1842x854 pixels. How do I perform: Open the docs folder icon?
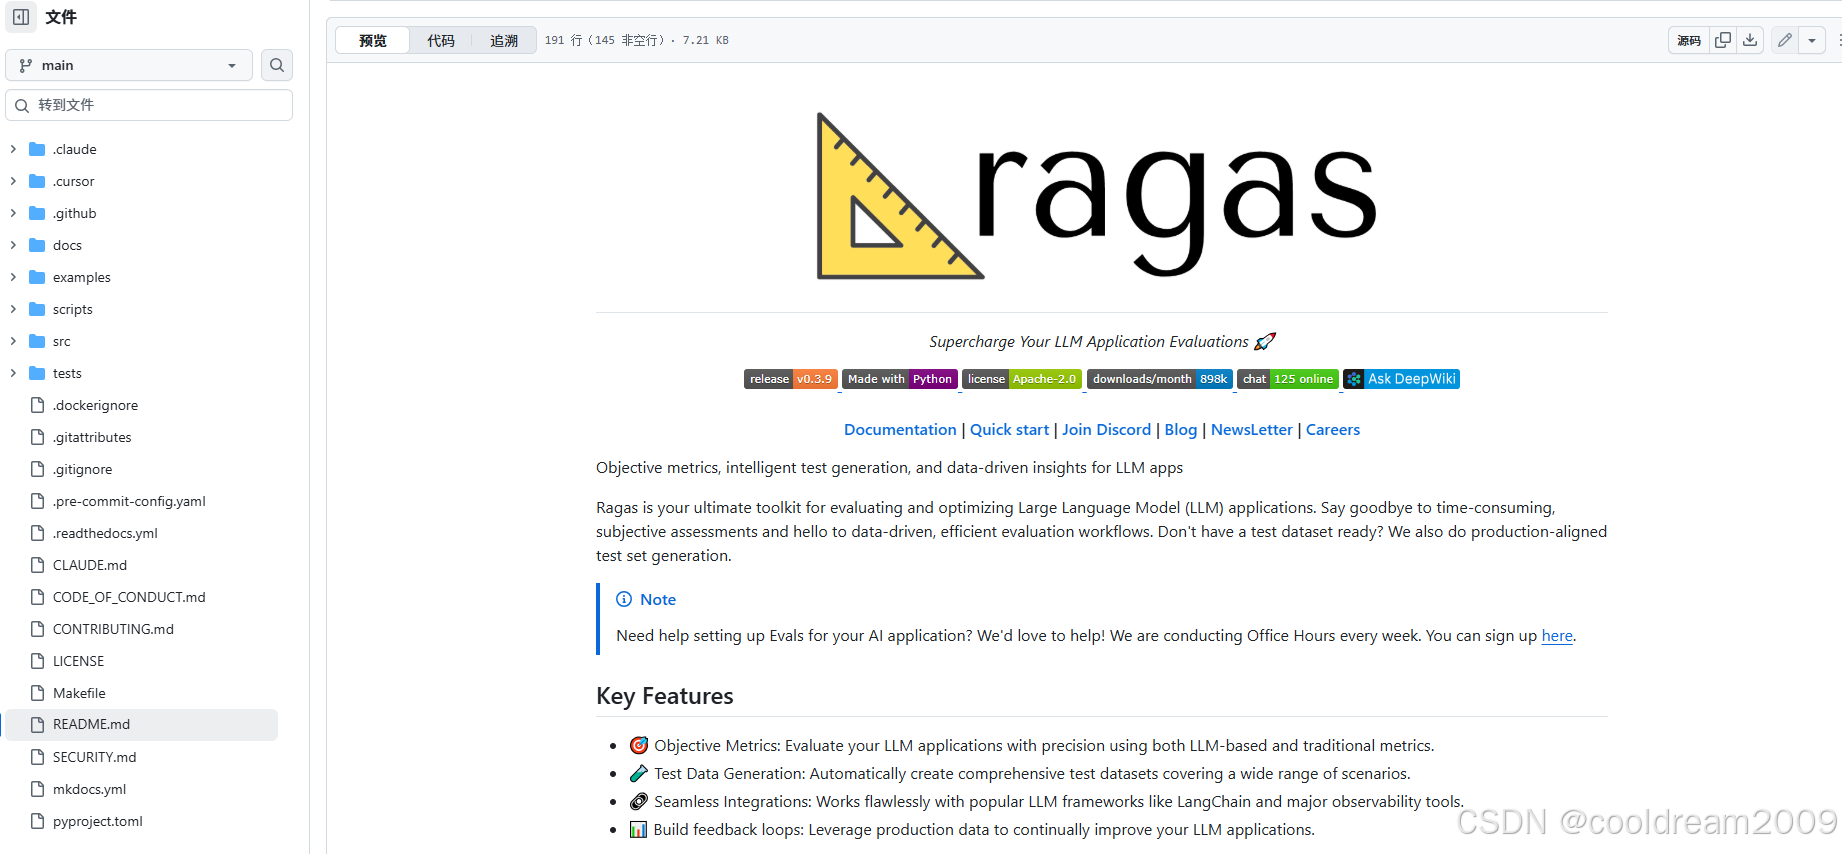[38, 245]
